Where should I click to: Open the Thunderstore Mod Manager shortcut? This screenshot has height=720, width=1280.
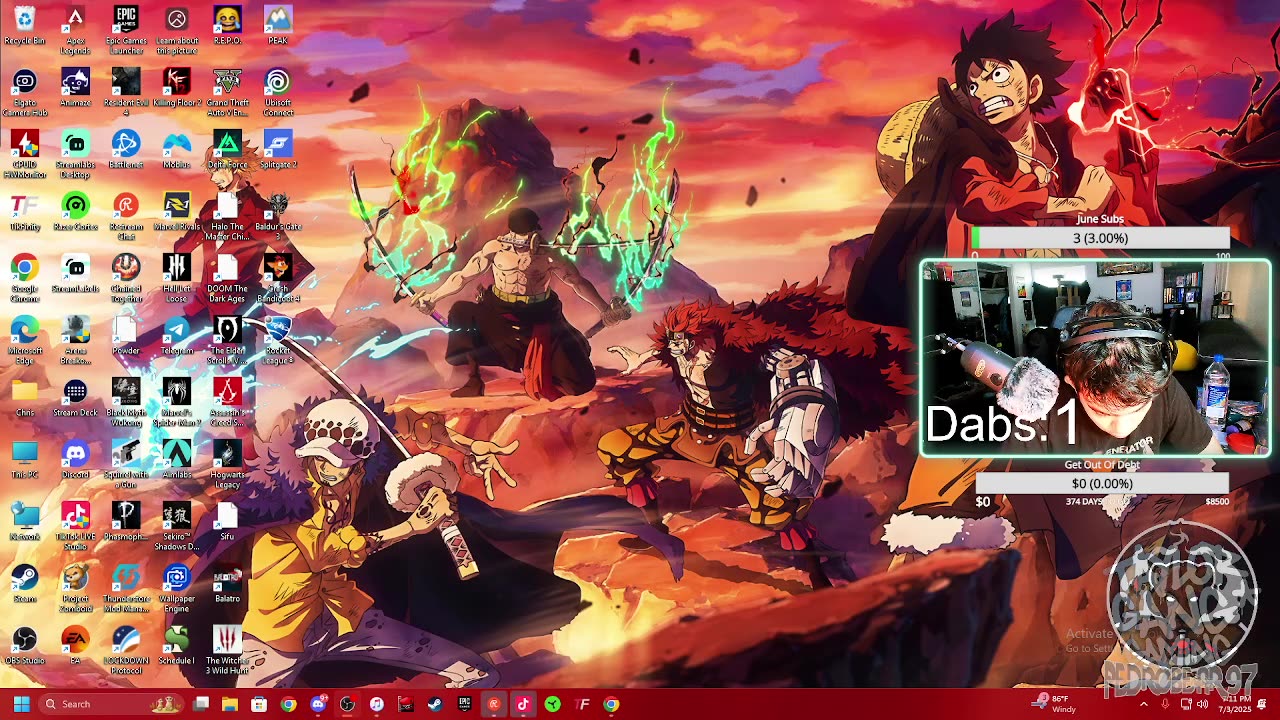pyautogui.click(x=126, y=588)
